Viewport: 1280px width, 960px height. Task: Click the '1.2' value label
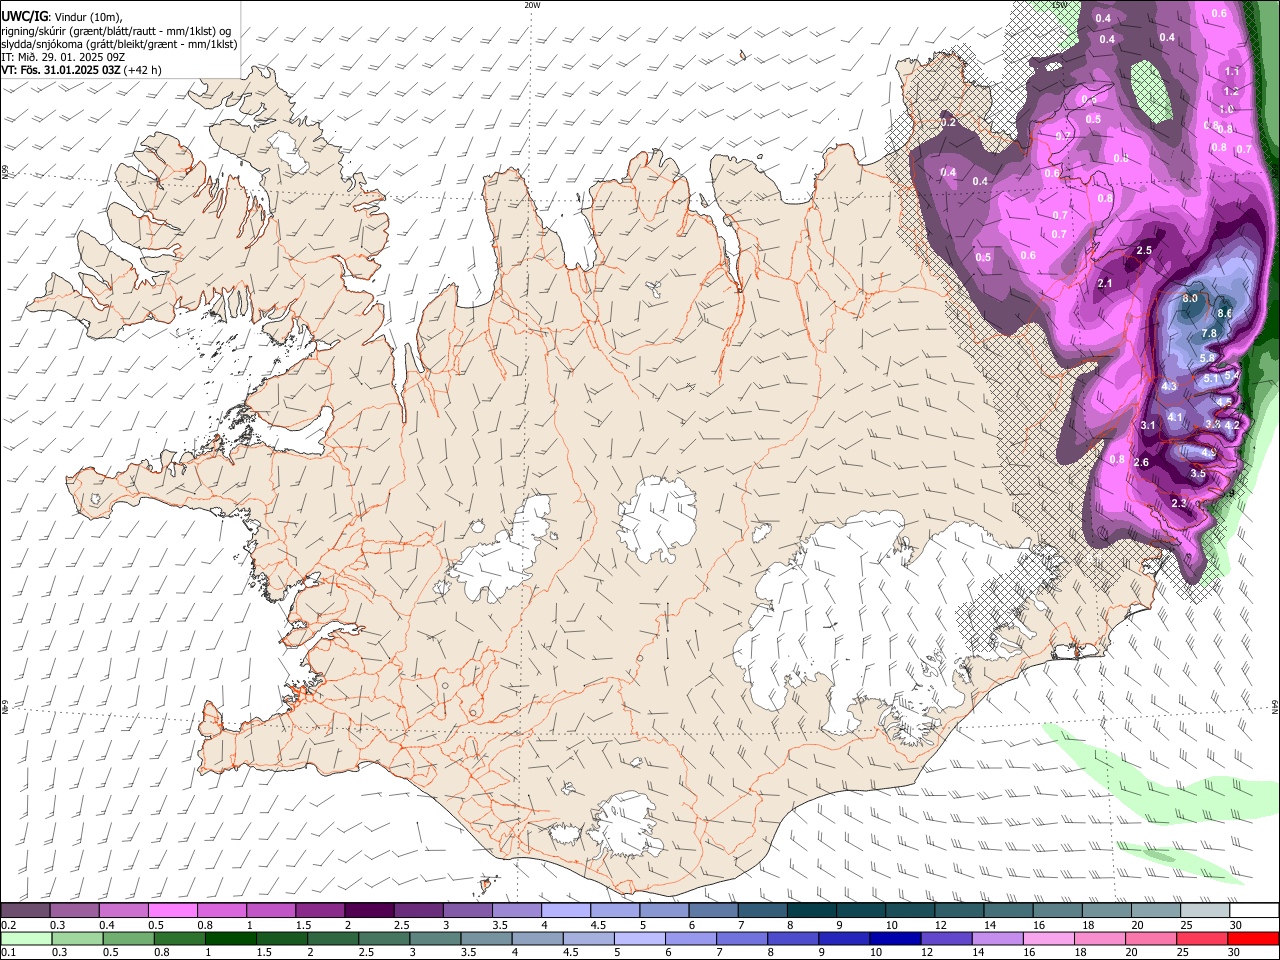tap(1231, 91)
